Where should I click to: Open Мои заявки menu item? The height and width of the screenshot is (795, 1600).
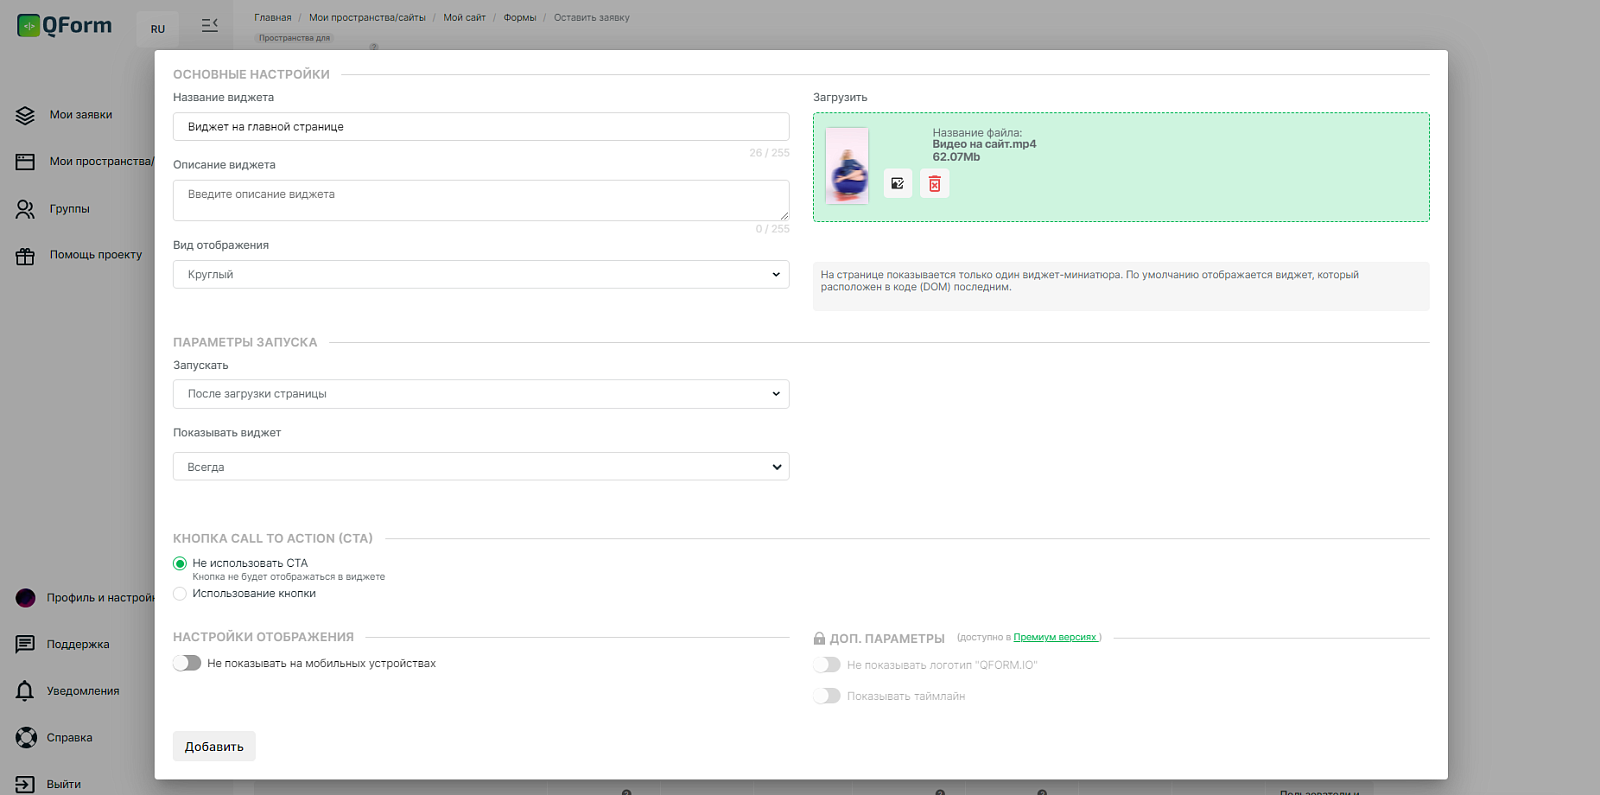[x=81, y=115]
